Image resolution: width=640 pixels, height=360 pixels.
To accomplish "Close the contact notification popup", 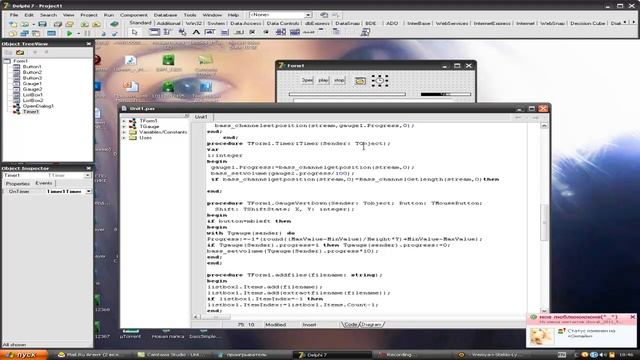I will coord(633,317).
